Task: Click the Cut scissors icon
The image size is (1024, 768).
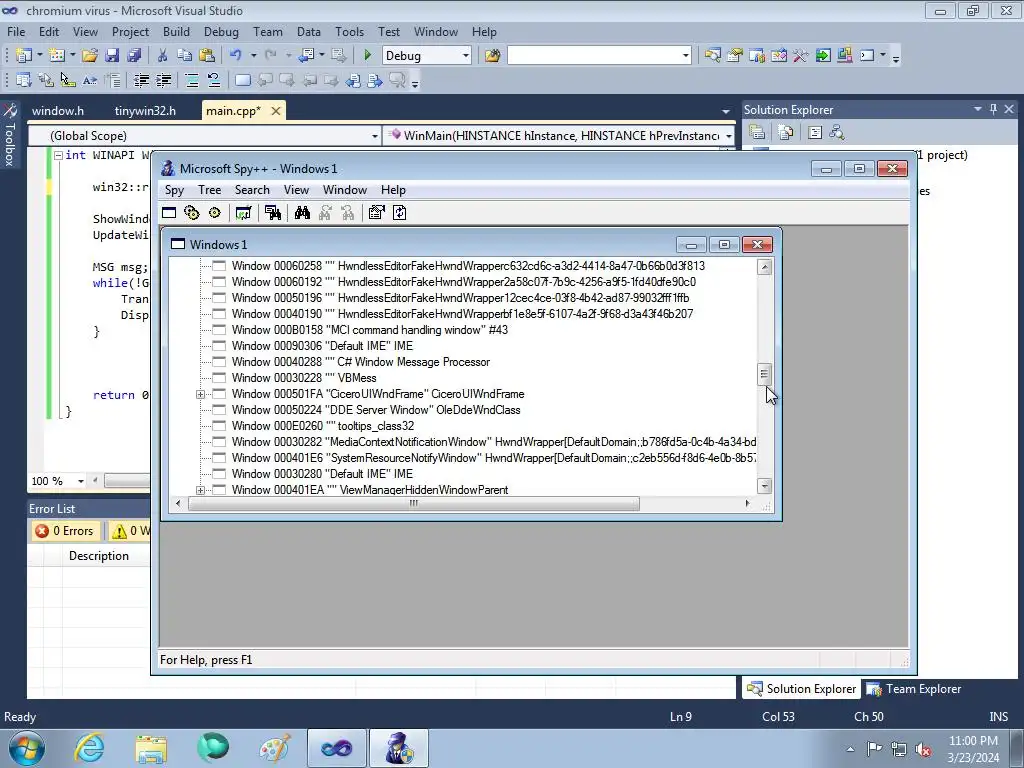Action: 163,56
